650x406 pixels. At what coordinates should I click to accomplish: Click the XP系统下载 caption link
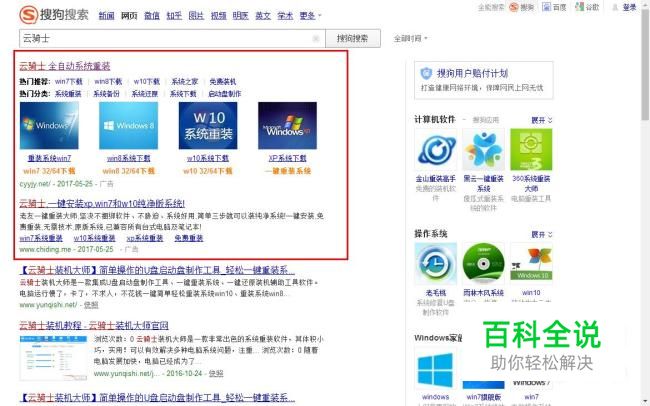(287, 158)
